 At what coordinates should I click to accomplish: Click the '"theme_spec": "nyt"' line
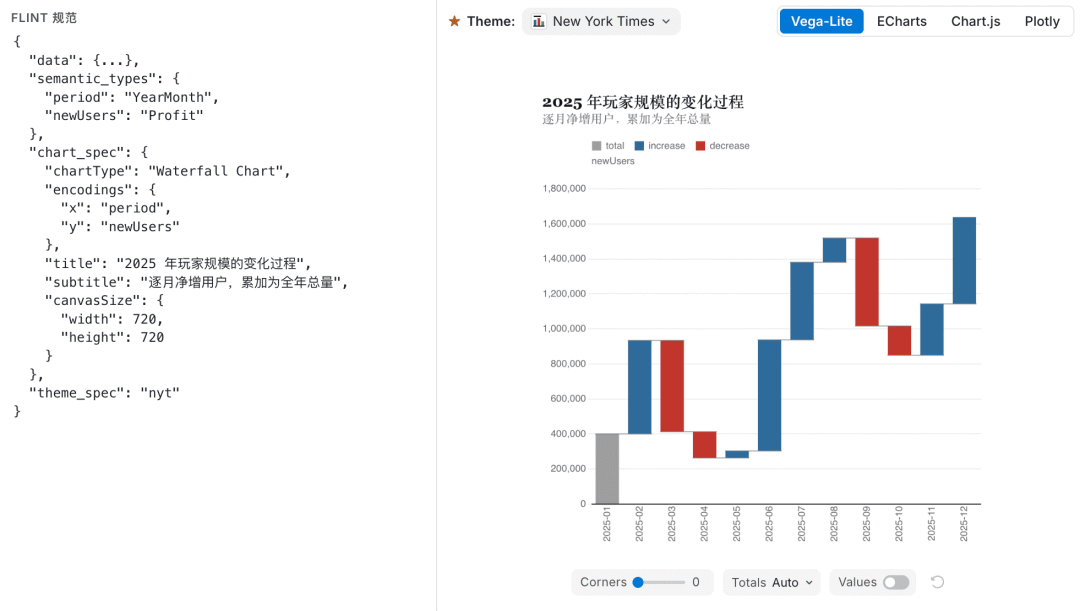[104, 393]
